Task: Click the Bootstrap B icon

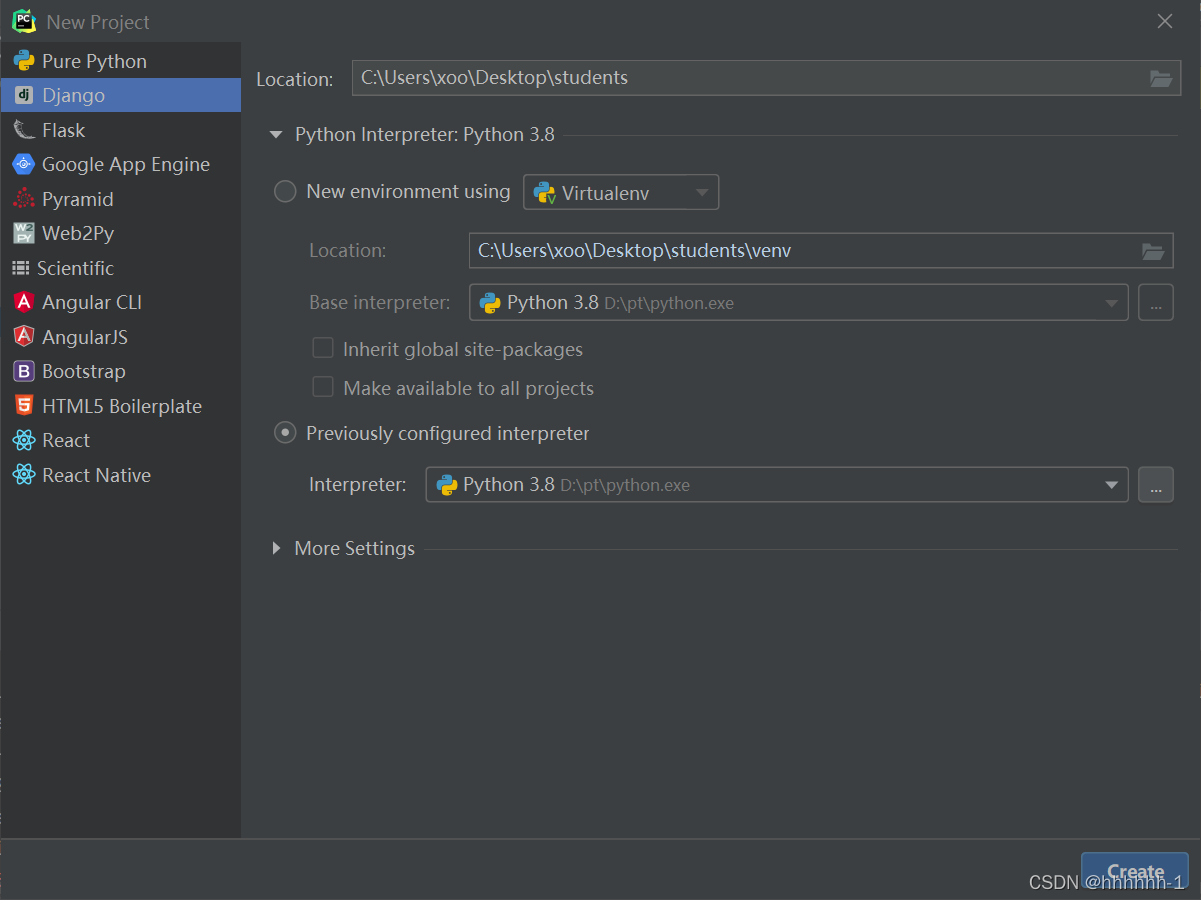Action: (x=24, y=371)
